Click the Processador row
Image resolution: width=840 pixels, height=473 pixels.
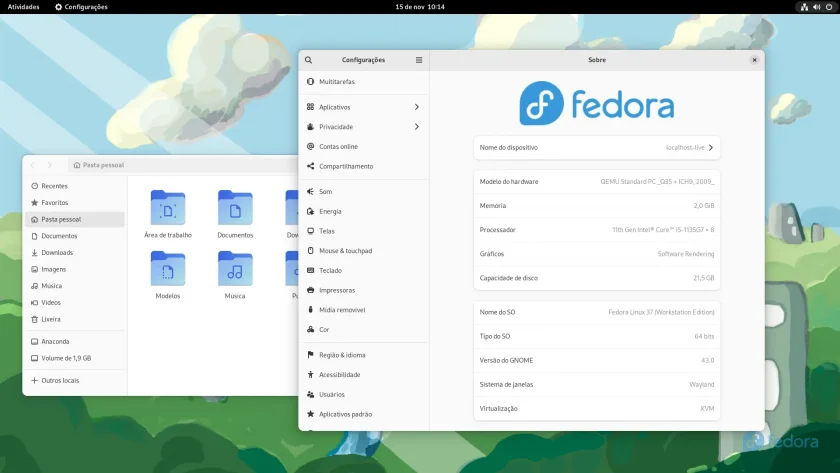(x=597, y=230)
